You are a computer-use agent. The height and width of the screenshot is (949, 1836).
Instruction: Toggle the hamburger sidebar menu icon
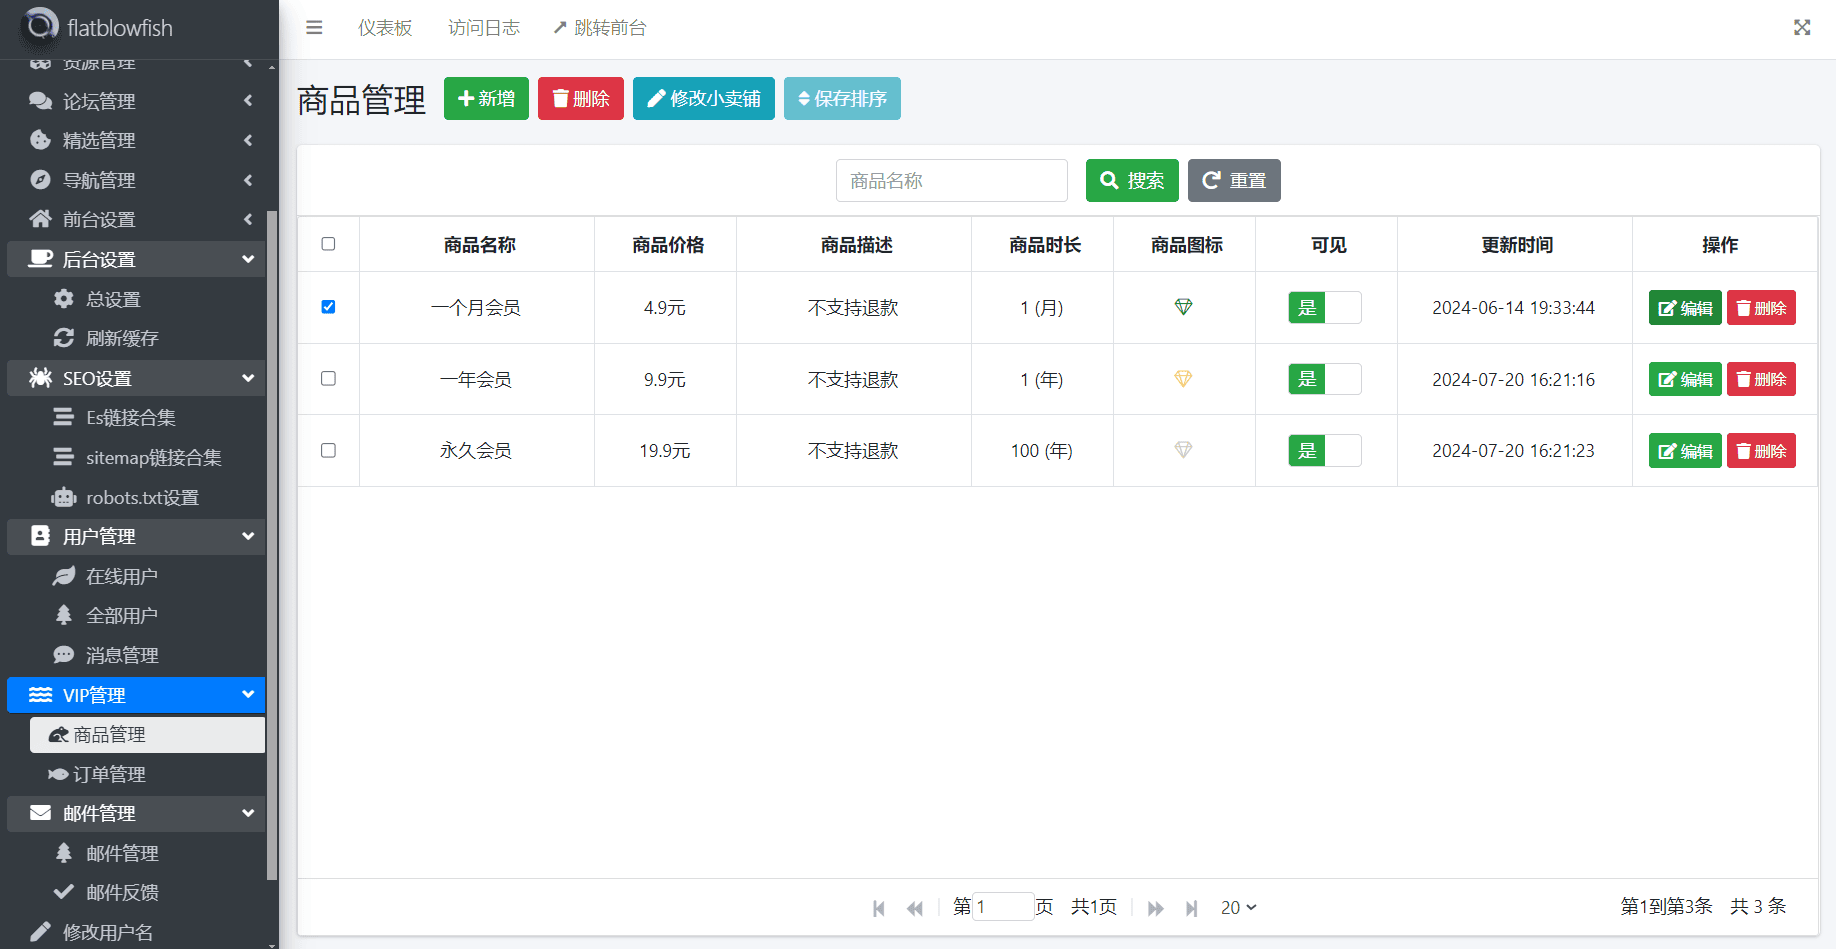pos(314,28)
